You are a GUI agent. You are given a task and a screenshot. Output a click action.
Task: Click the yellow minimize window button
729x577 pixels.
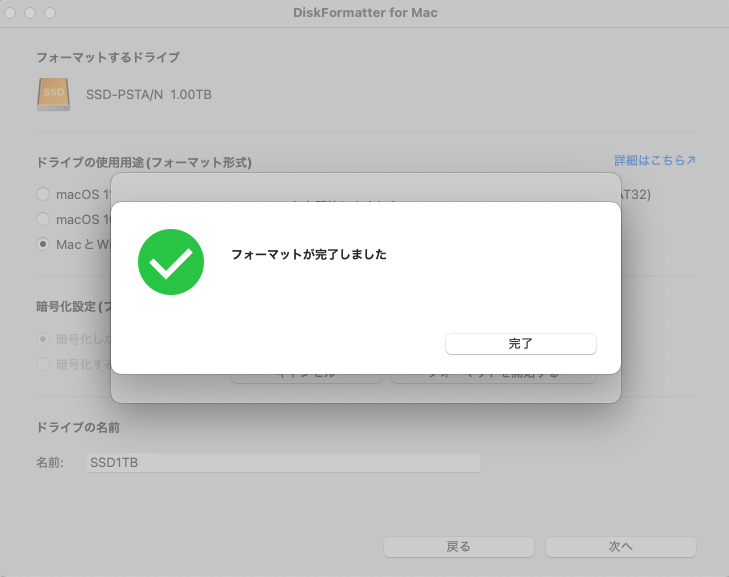(31, 13)
